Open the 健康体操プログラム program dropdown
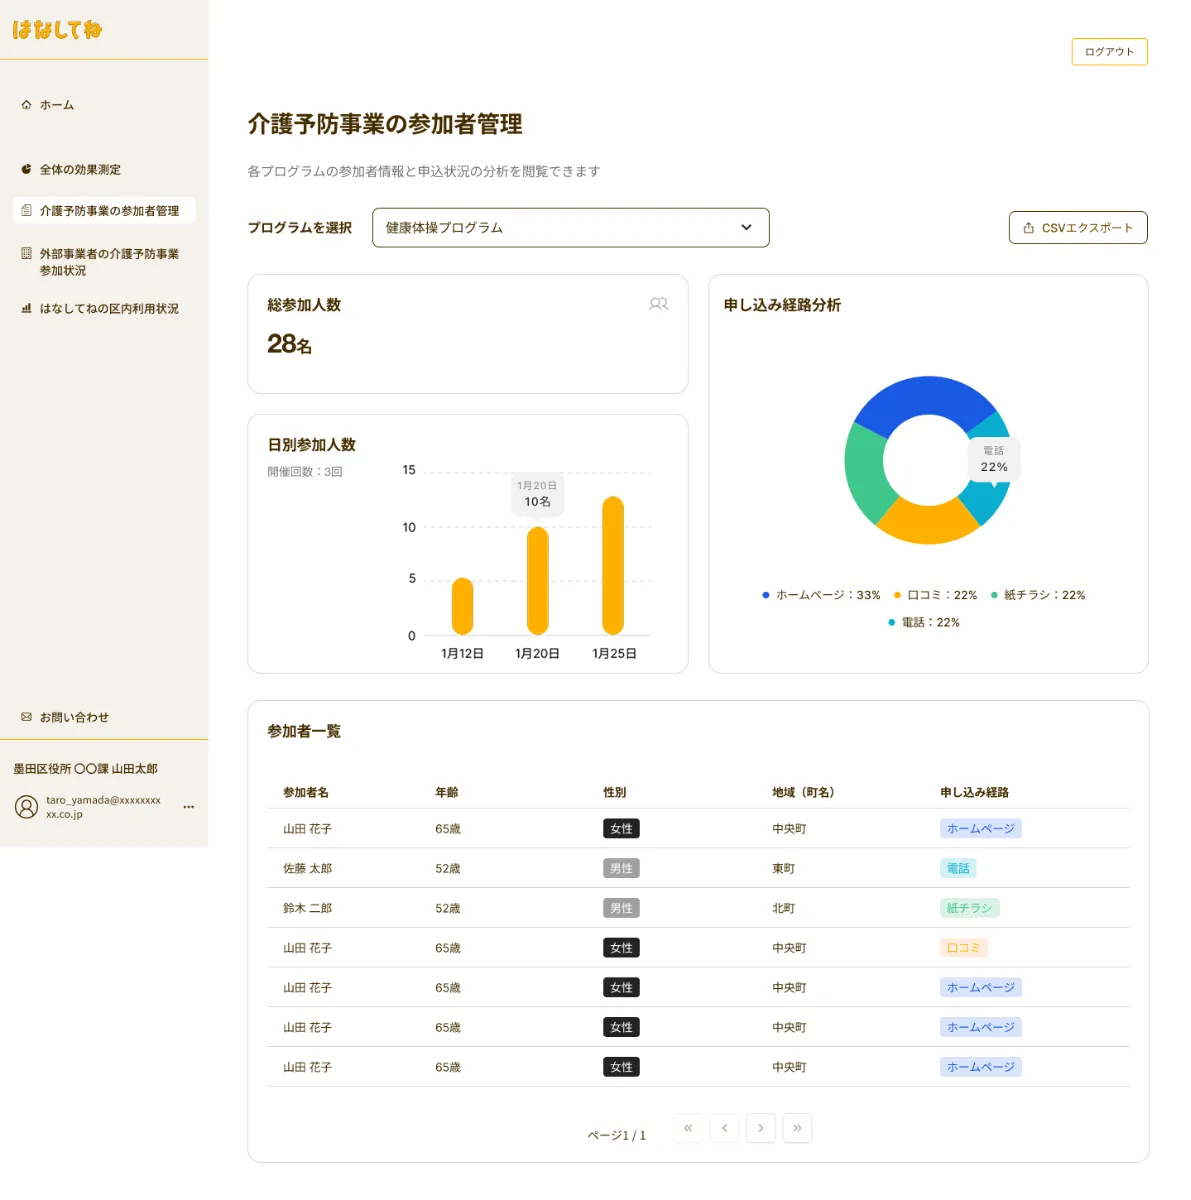Image resolution: width=1191 pixels, height=1200 pixels. pos(570,228)
